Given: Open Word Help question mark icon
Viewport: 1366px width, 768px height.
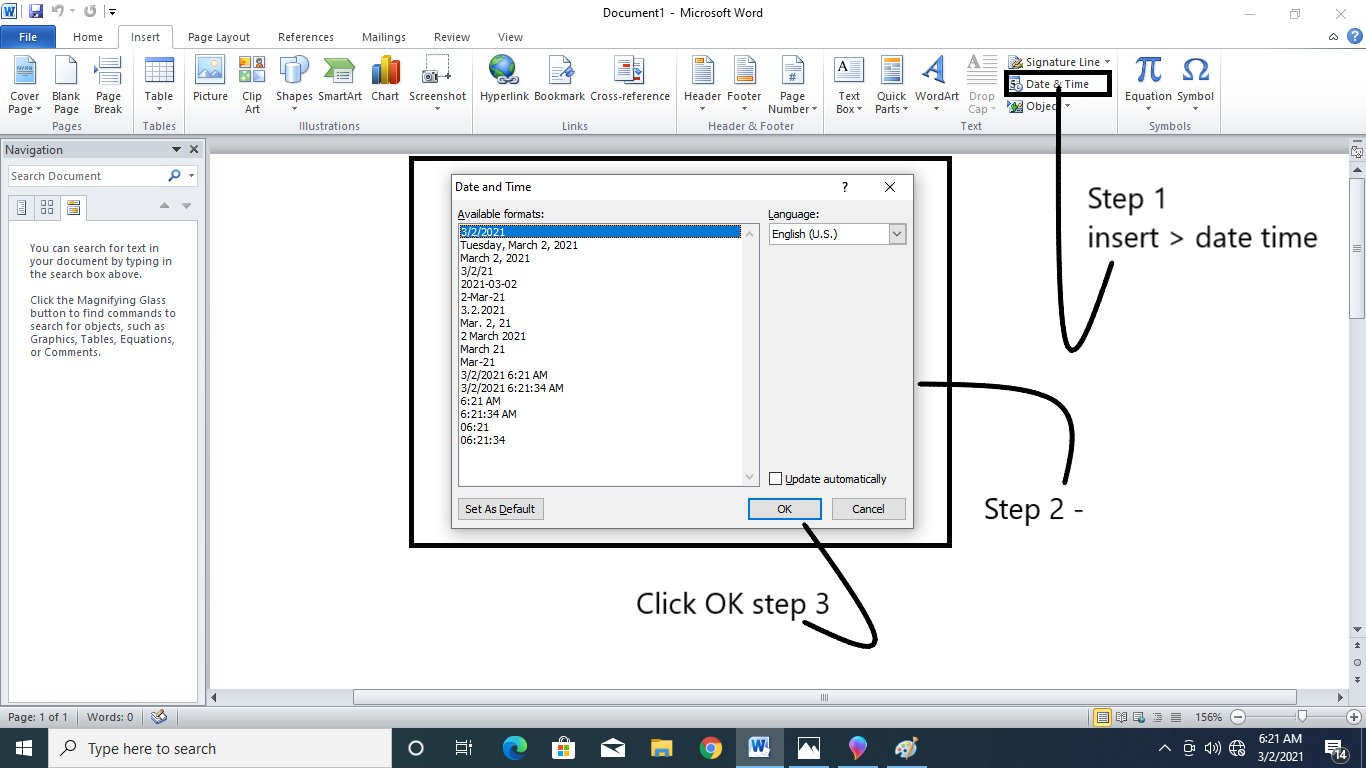Looking at the screenshot, I should (x=1357, y=37).
